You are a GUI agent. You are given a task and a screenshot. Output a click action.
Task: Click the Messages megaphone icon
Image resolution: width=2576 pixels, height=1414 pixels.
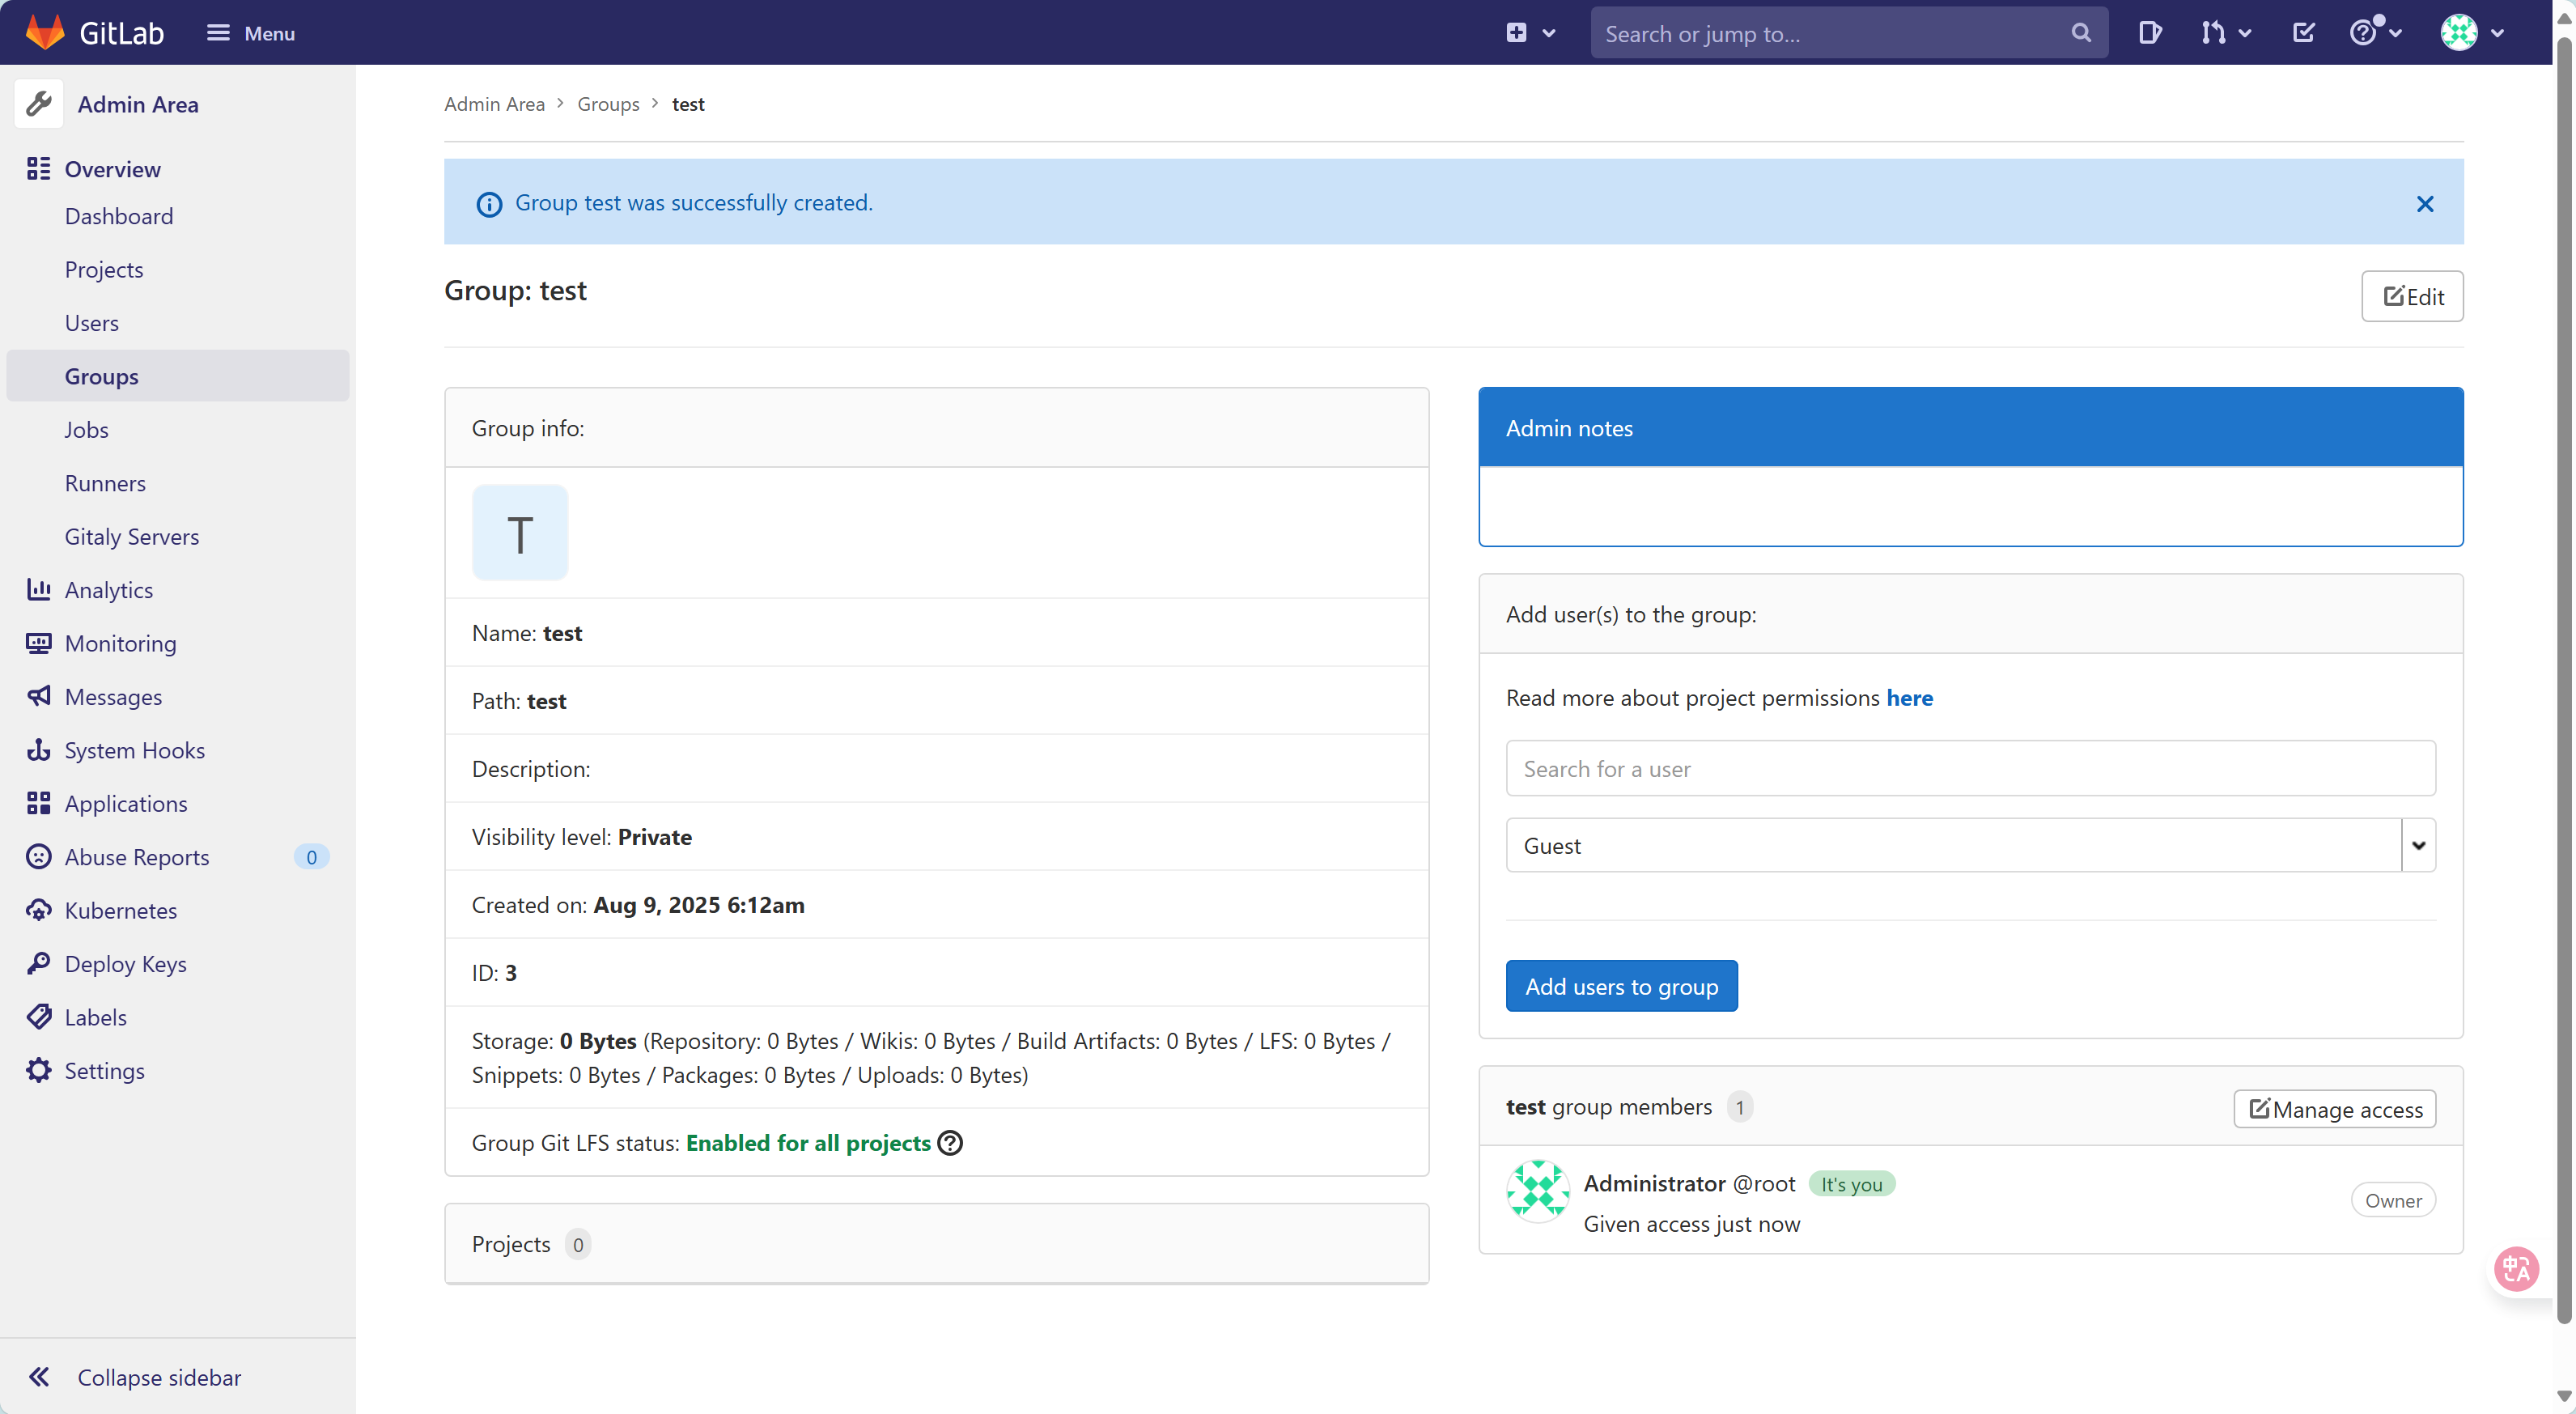[x=38, y=697]
